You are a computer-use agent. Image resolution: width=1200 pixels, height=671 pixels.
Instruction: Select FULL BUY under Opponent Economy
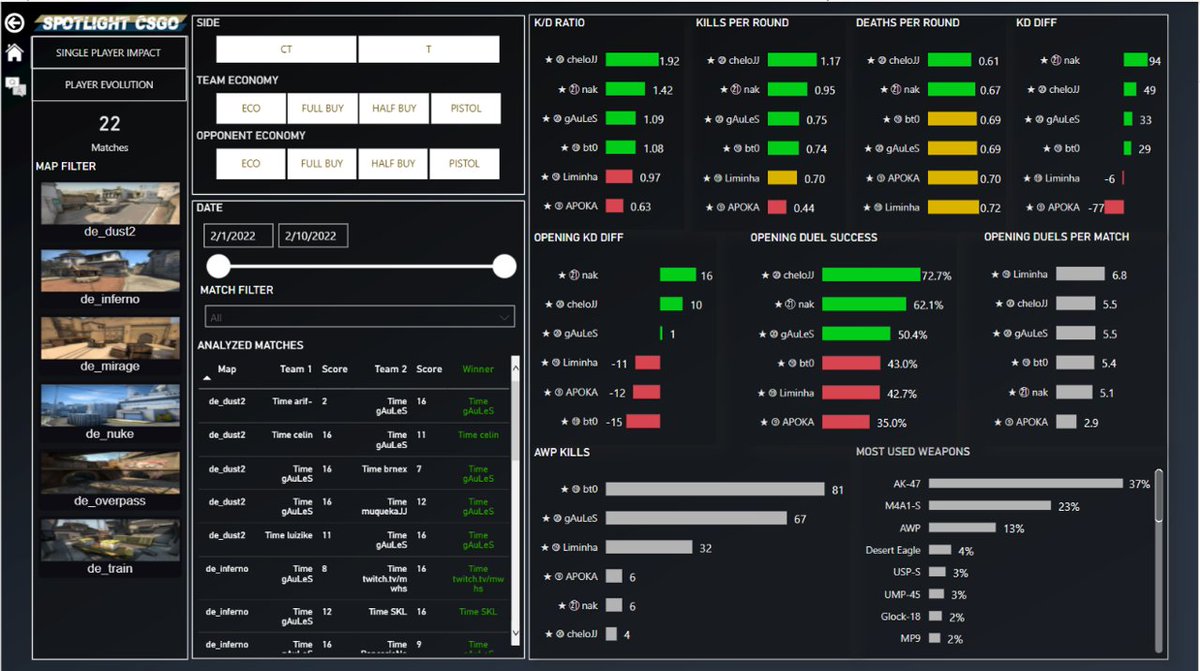pos(322,164)
